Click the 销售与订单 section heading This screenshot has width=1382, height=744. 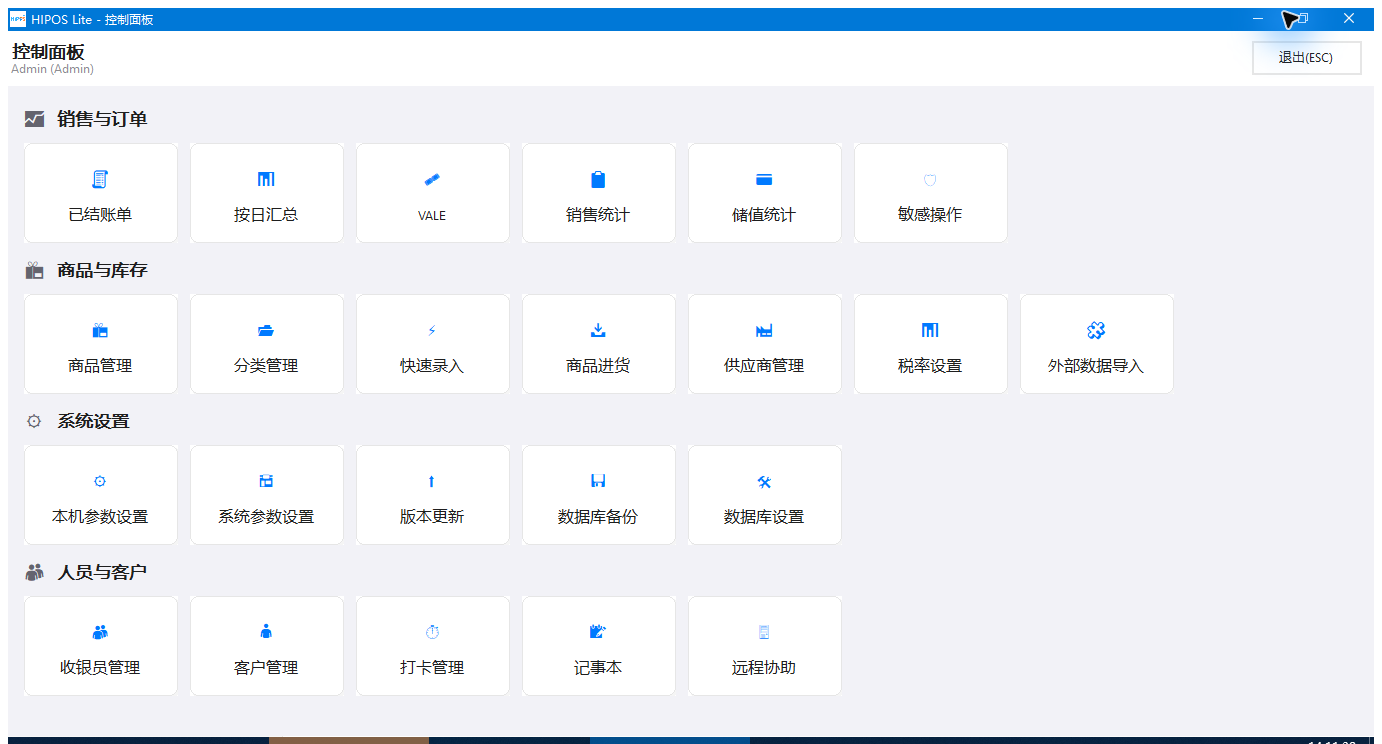pos(102,119)
